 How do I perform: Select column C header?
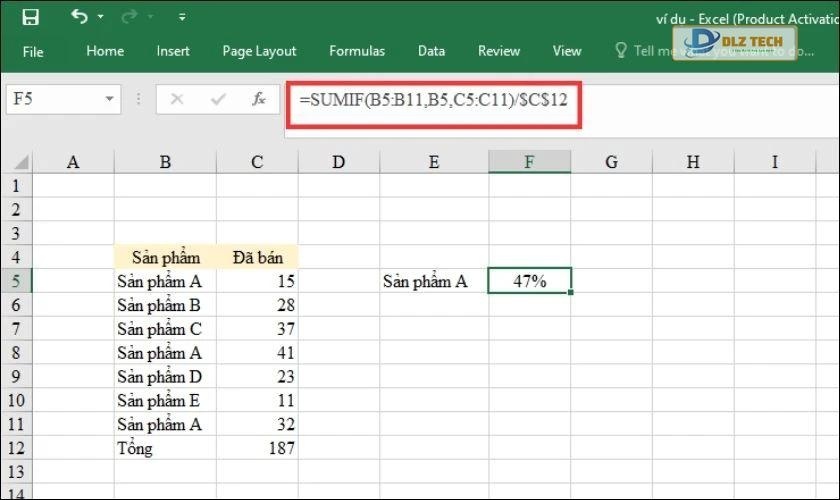click(x=257, y=162)
